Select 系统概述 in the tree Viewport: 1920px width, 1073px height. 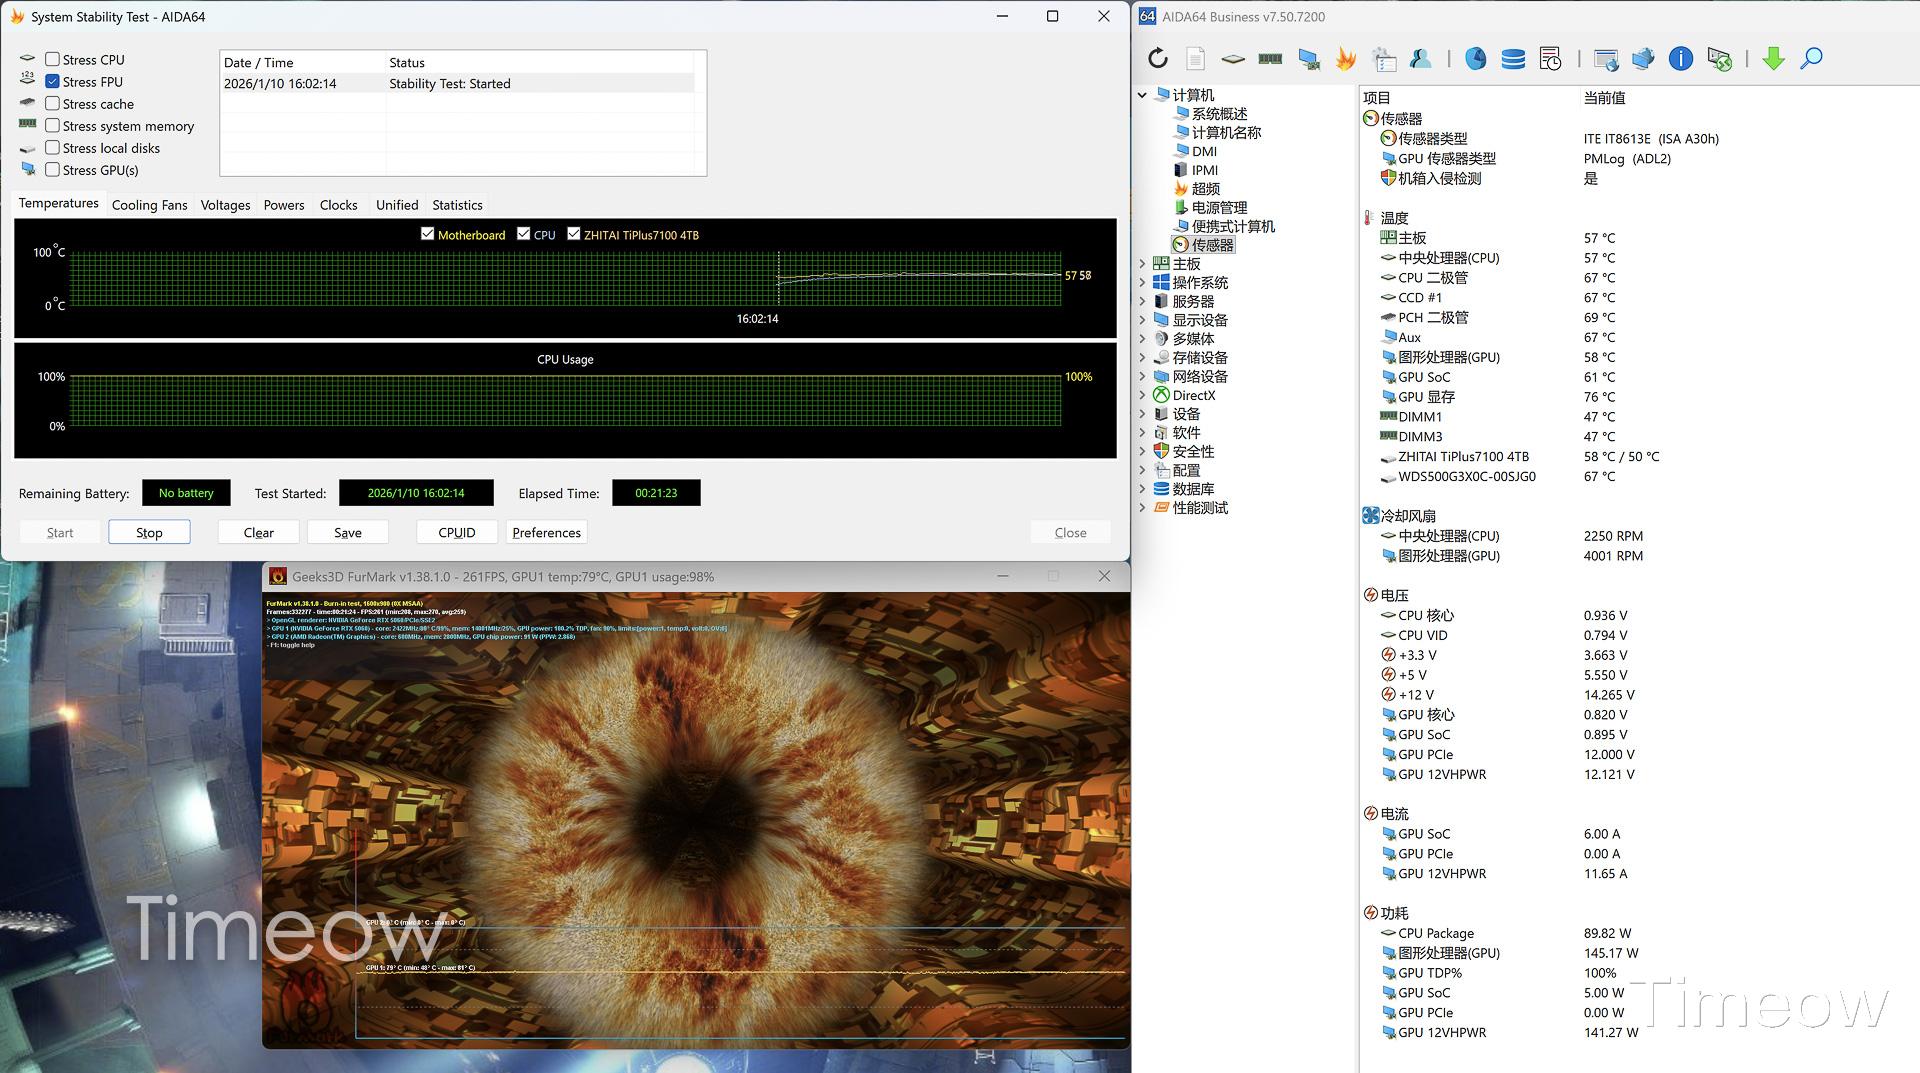[1219, 114]
